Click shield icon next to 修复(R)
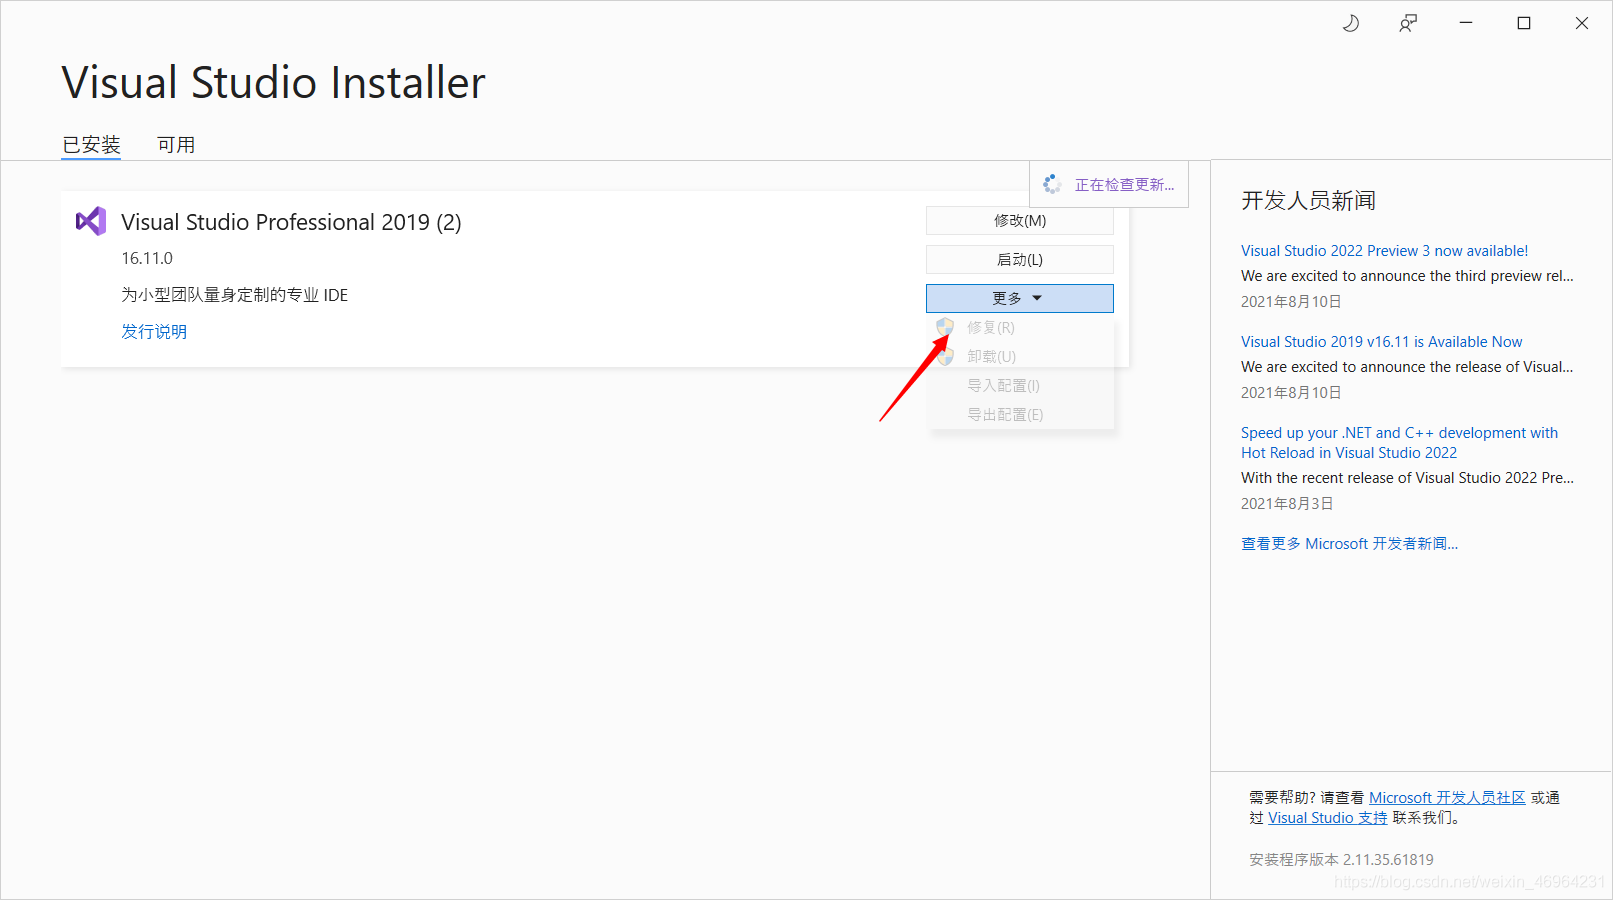The image size is (1613, 900). [945, 327]
